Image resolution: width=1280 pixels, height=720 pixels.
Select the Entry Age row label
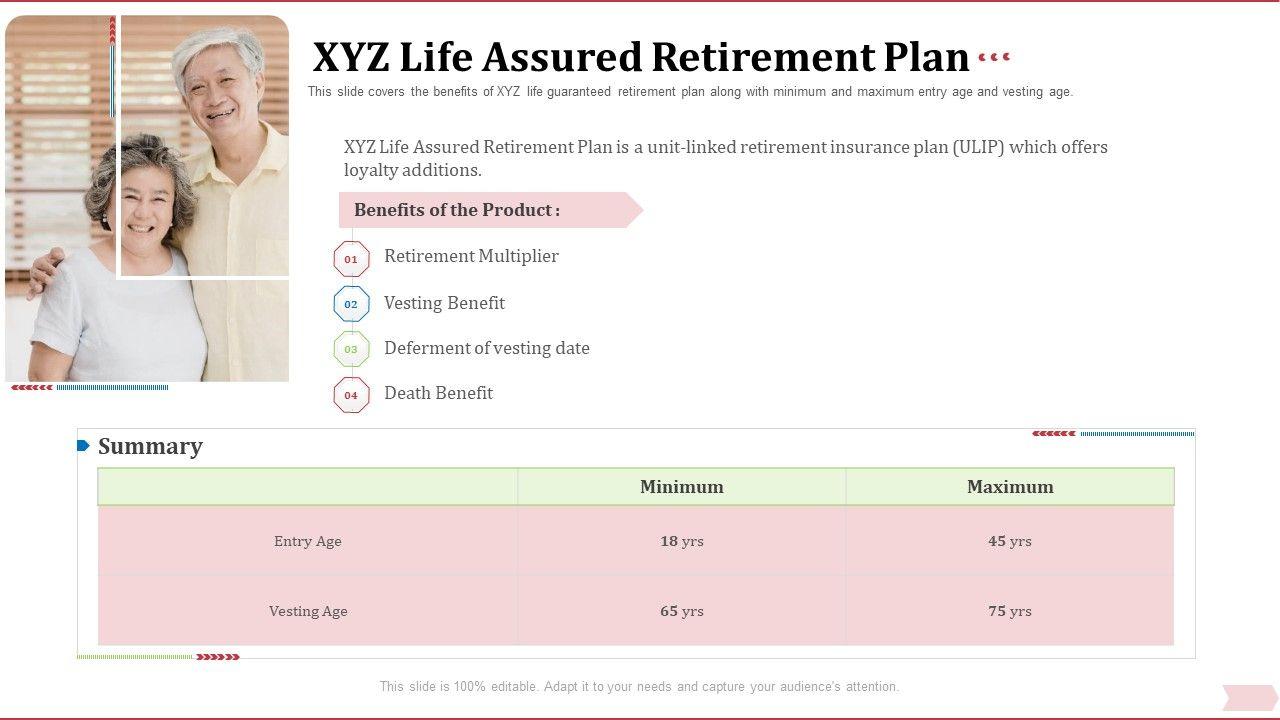pyautogui.click(x=308, y=541)
